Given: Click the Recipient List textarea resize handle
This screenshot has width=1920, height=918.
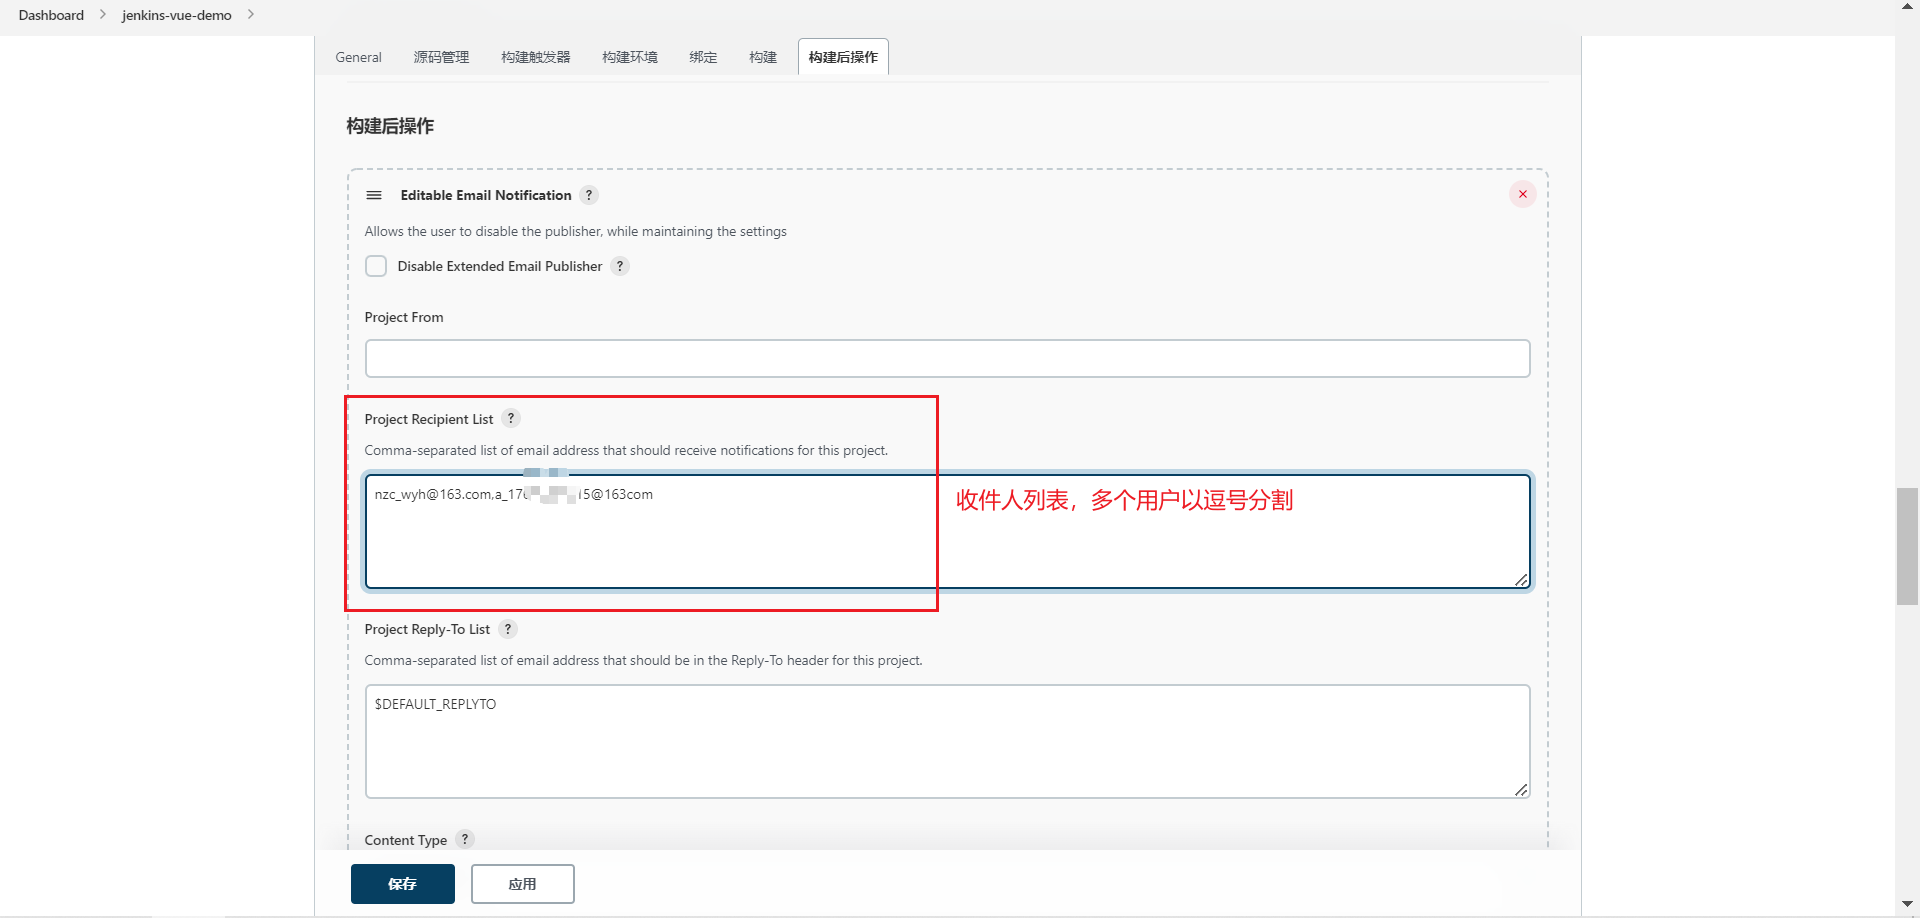Looking at the screenshot, I should pos(1521,580).
